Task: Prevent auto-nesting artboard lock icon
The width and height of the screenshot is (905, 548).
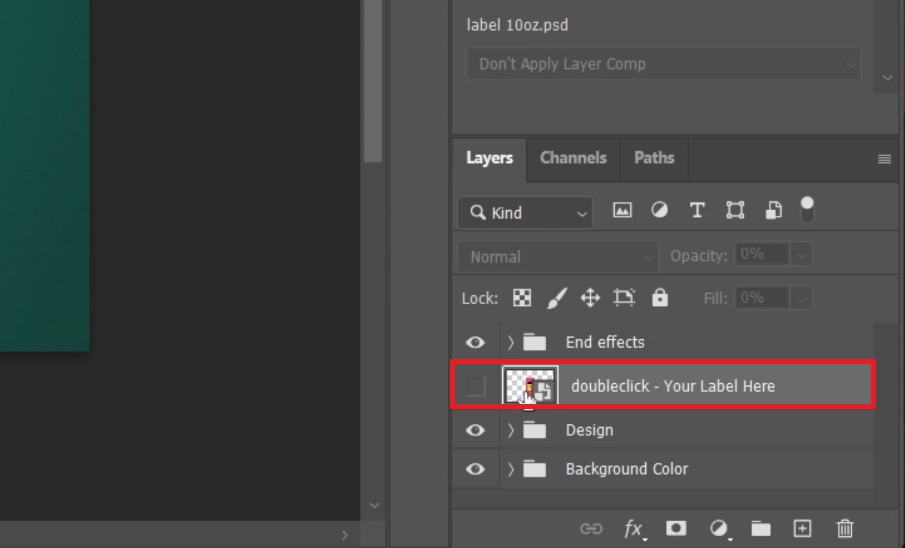Action: click(624, 298)
